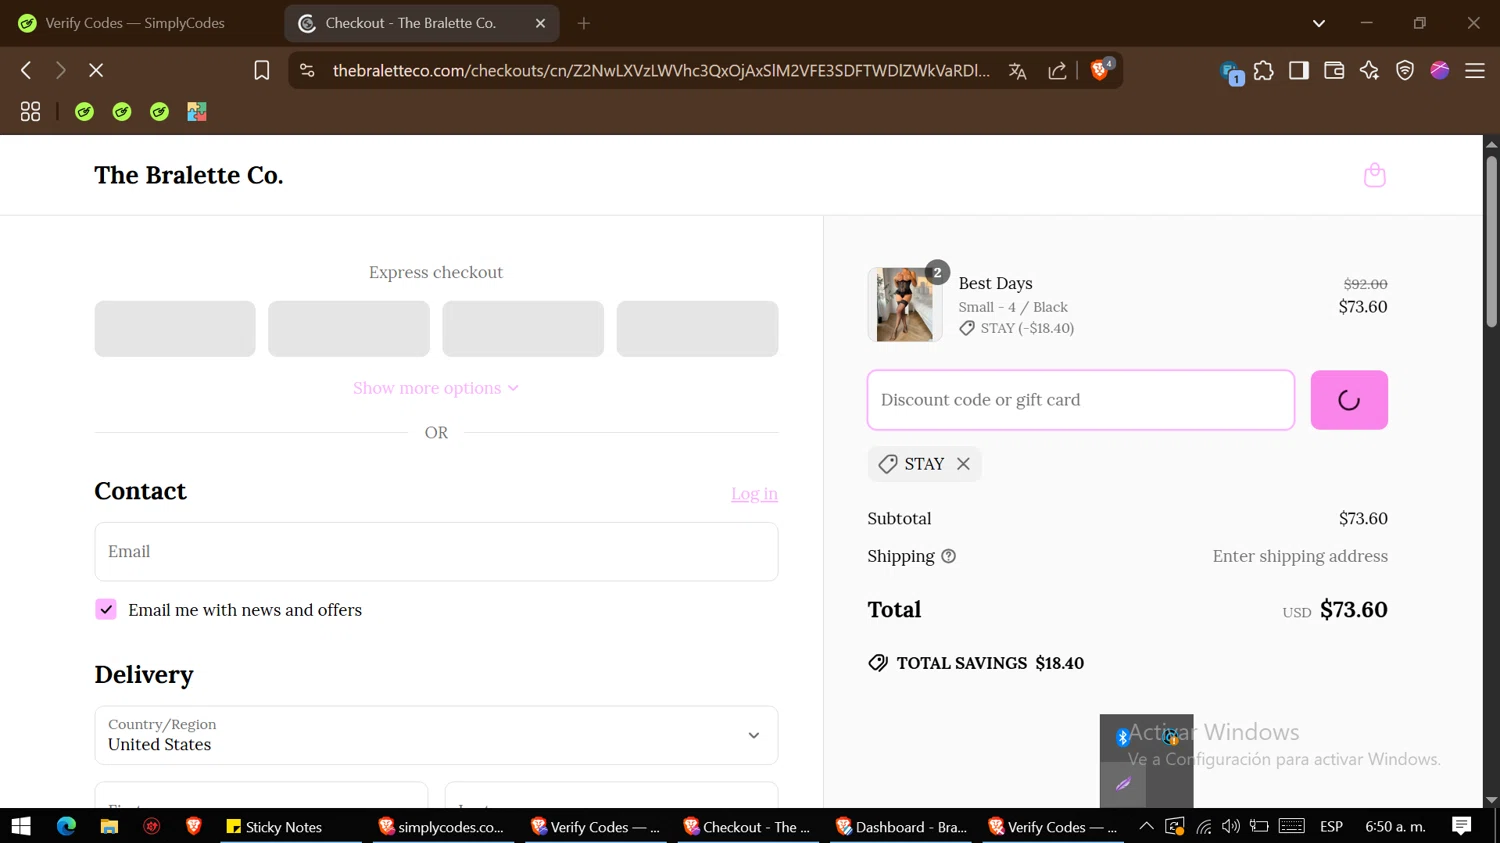Remove the STAY discount code

[x=963, y=464]
